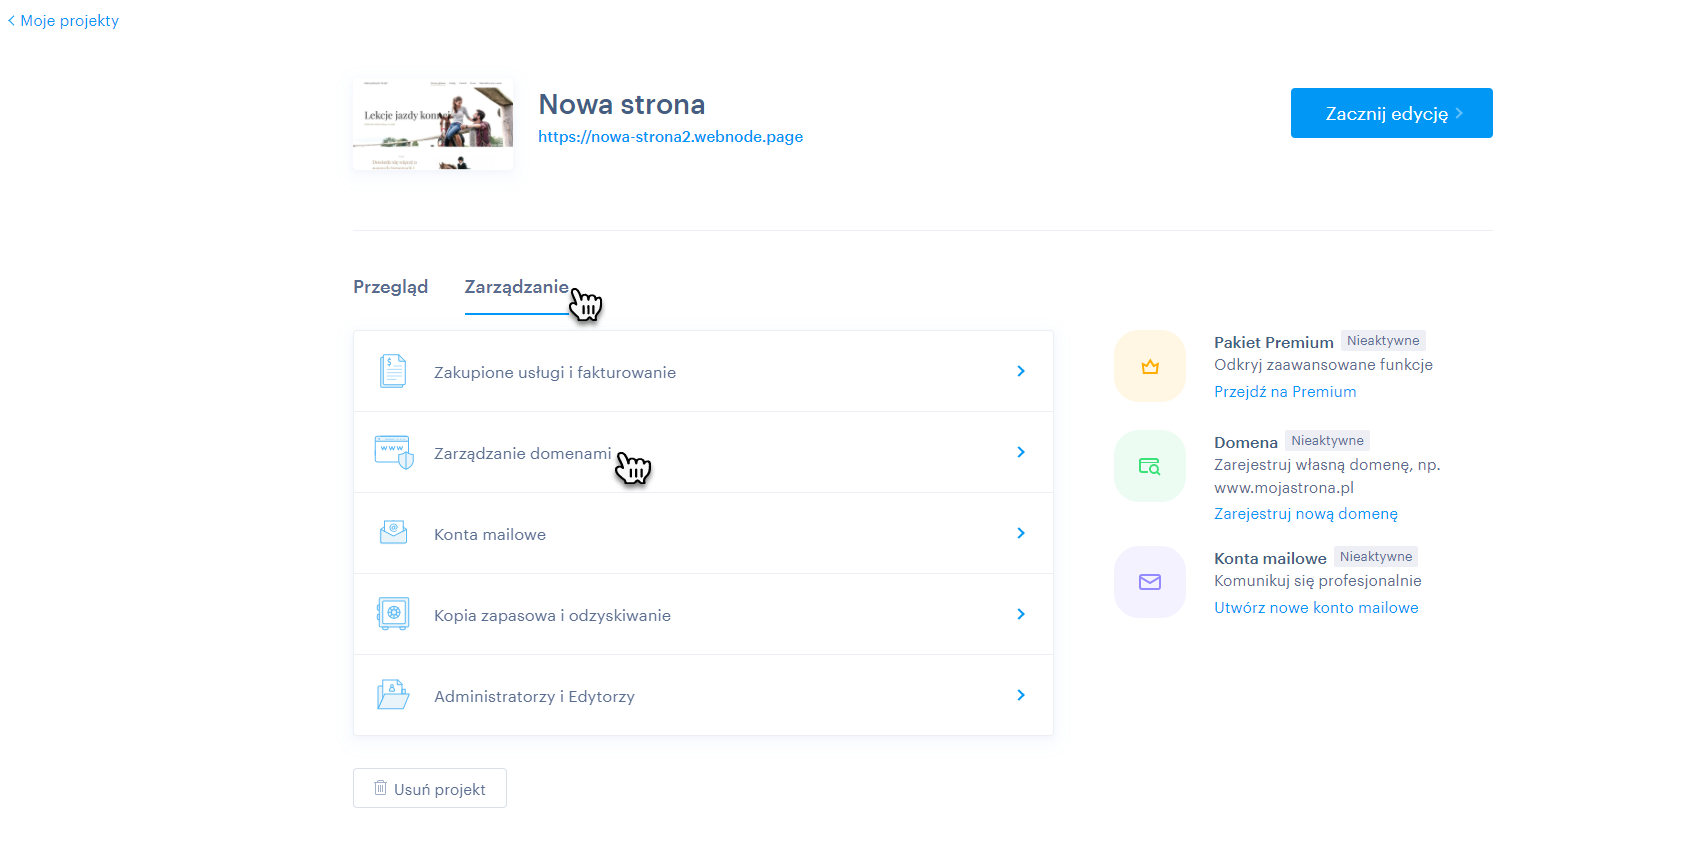Click the Nieaktywne badge next to Domena
Image resolution: width=1703 pixels, height=865 pixels.
[1327, 441]
